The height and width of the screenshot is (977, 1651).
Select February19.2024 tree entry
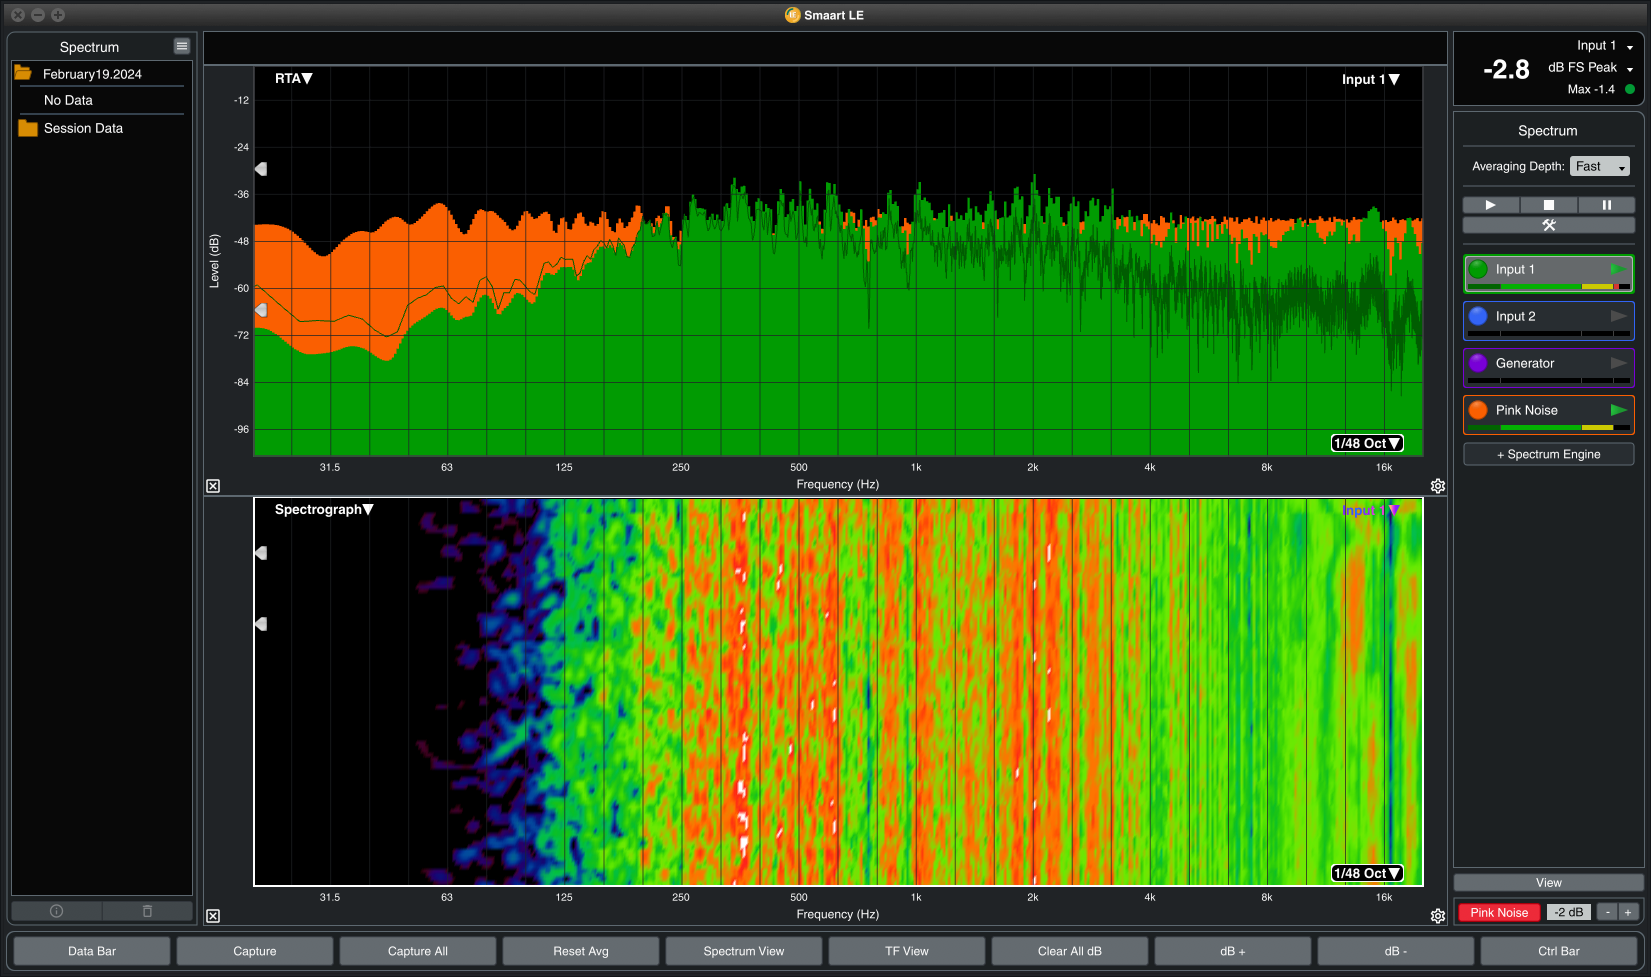coord(92,74)
